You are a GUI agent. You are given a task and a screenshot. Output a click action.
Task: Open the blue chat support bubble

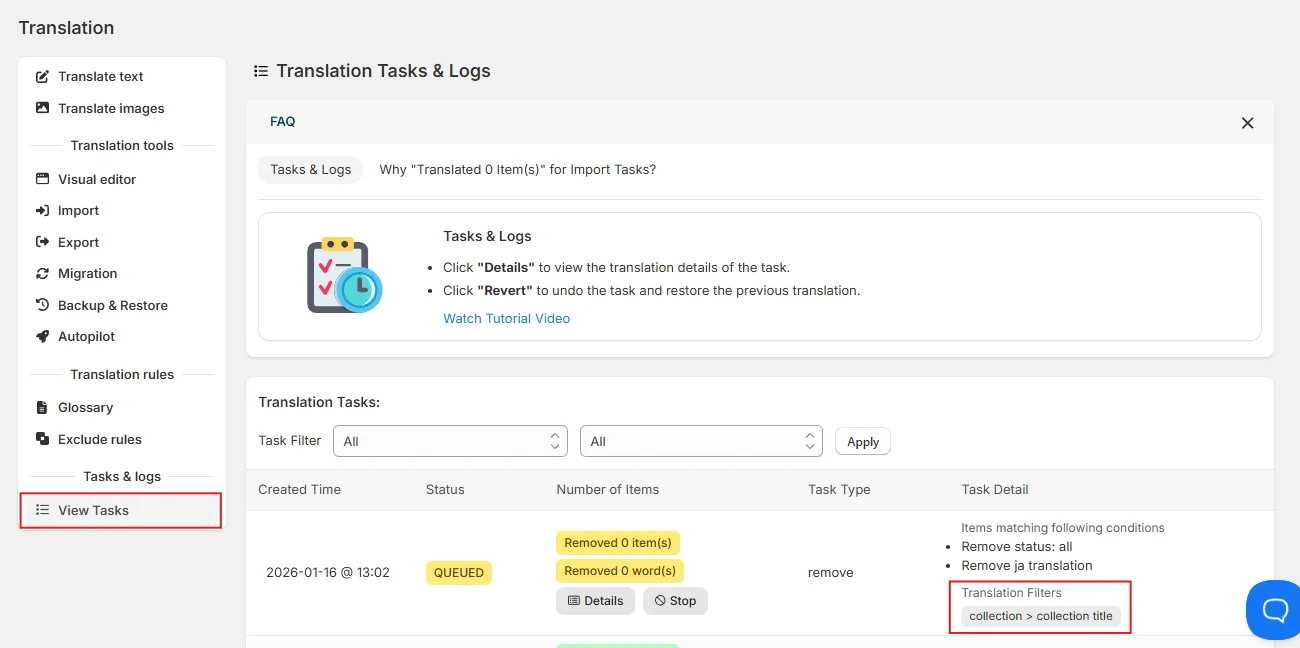coord(1274,609)
